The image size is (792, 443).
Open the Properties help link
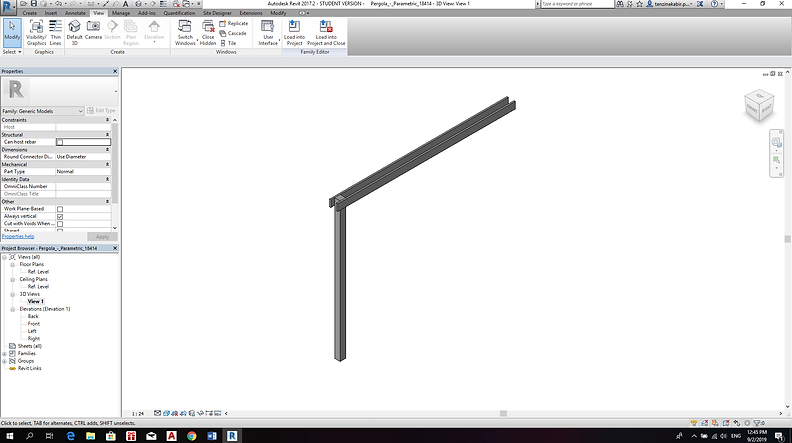[x=18, y=236]
